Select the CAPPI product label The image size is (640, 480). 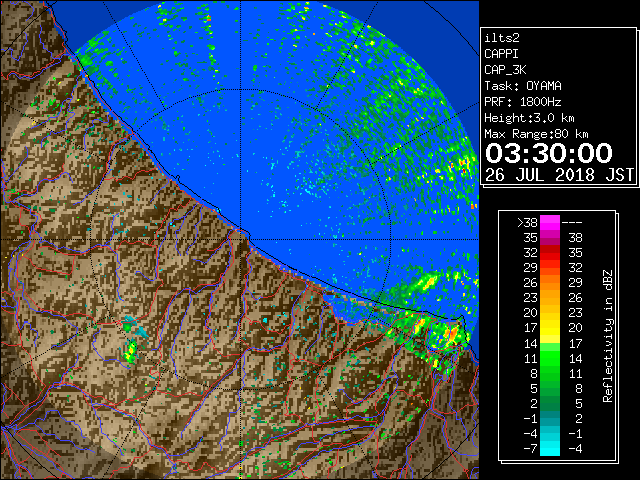point(501,54)
